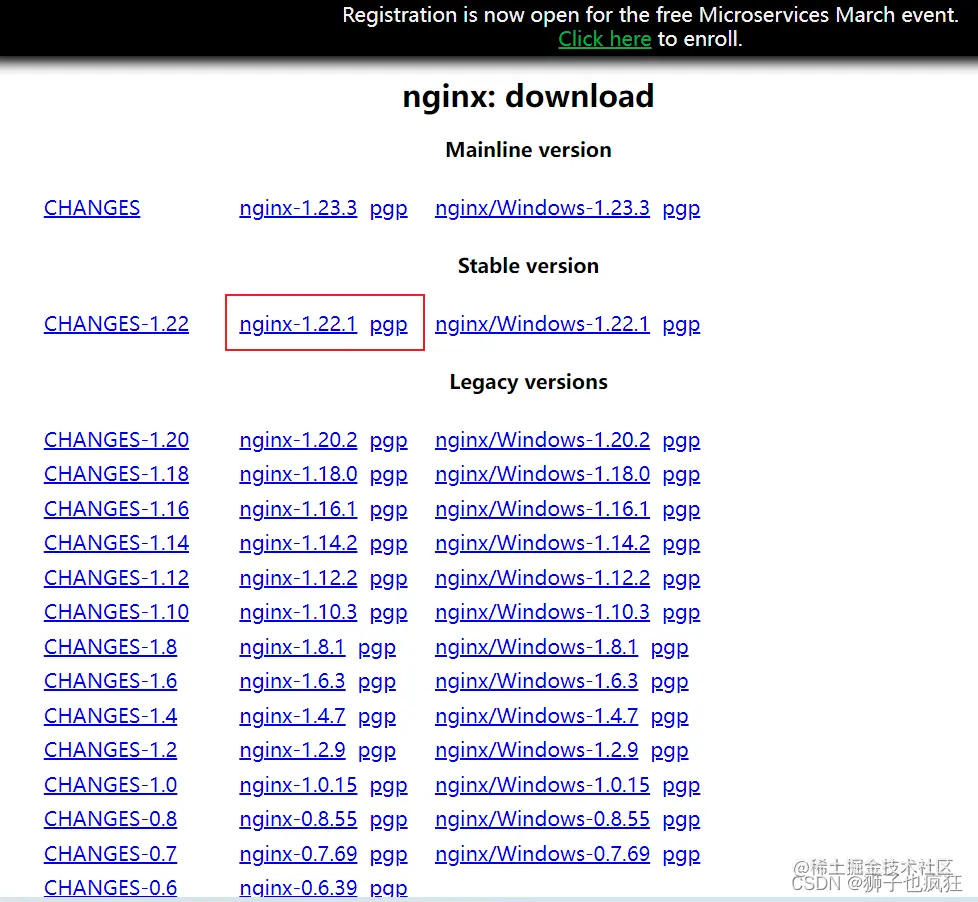The height and width of the screenshot is (902, 978).
Task: Download nginx/Windows-1.14.2
Action: 543,543
